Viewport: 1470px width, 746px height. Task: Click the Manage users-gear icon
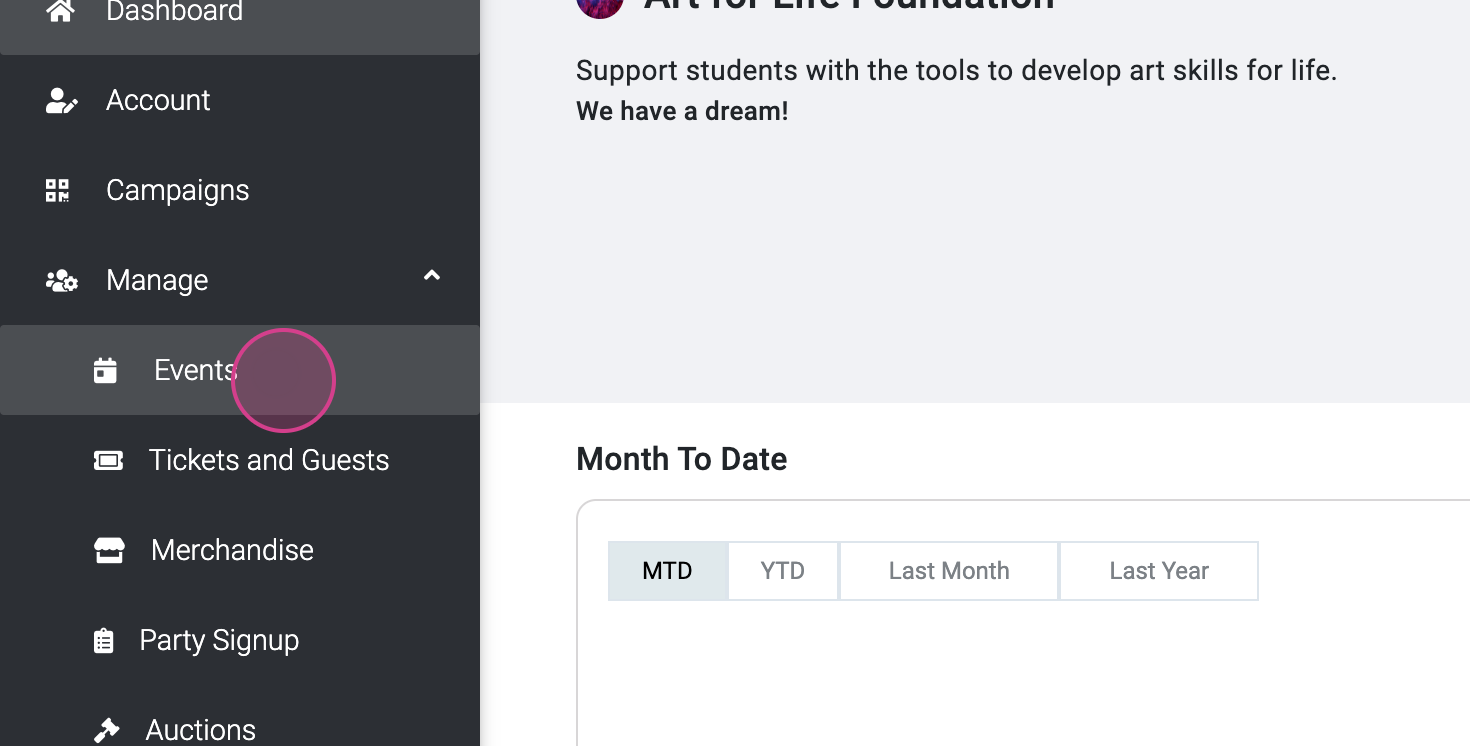click(62, 281)
